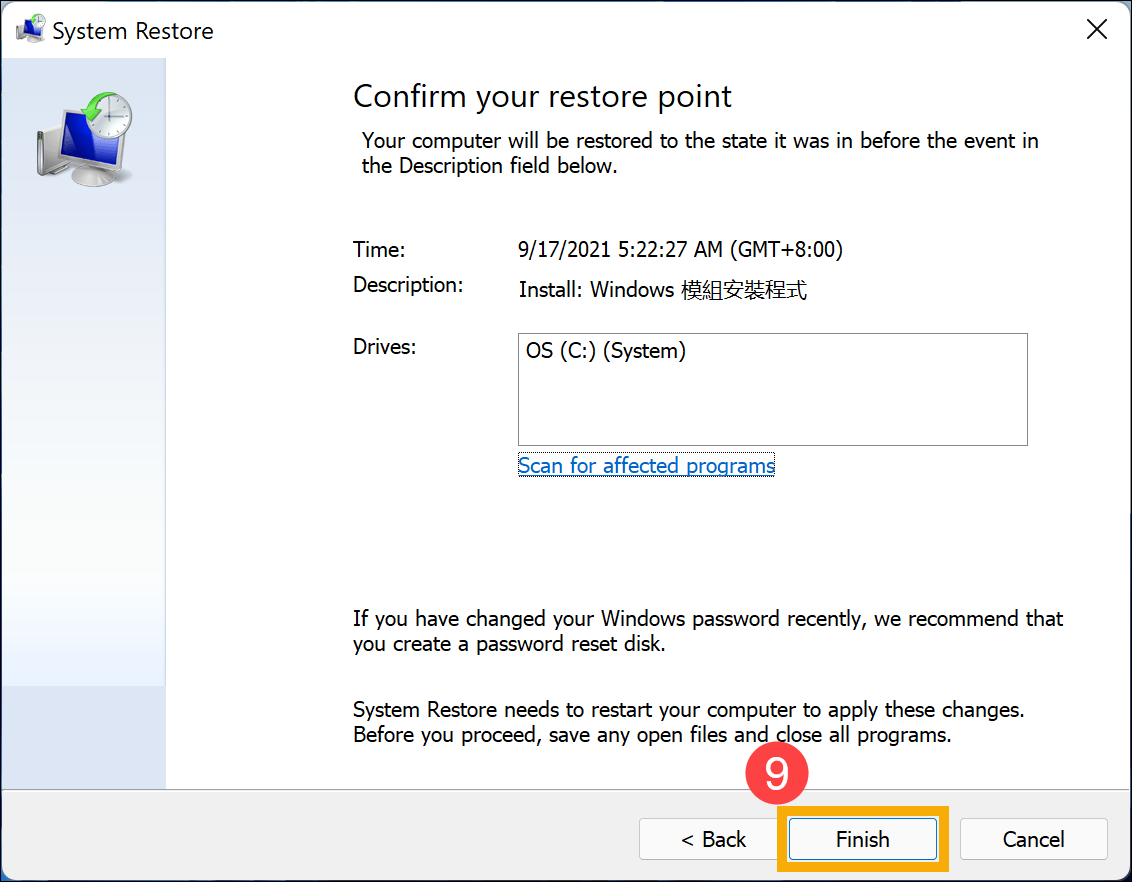1132x882 pixels.
Task: Click the red step 9 badge
Action: pos(777,774)
